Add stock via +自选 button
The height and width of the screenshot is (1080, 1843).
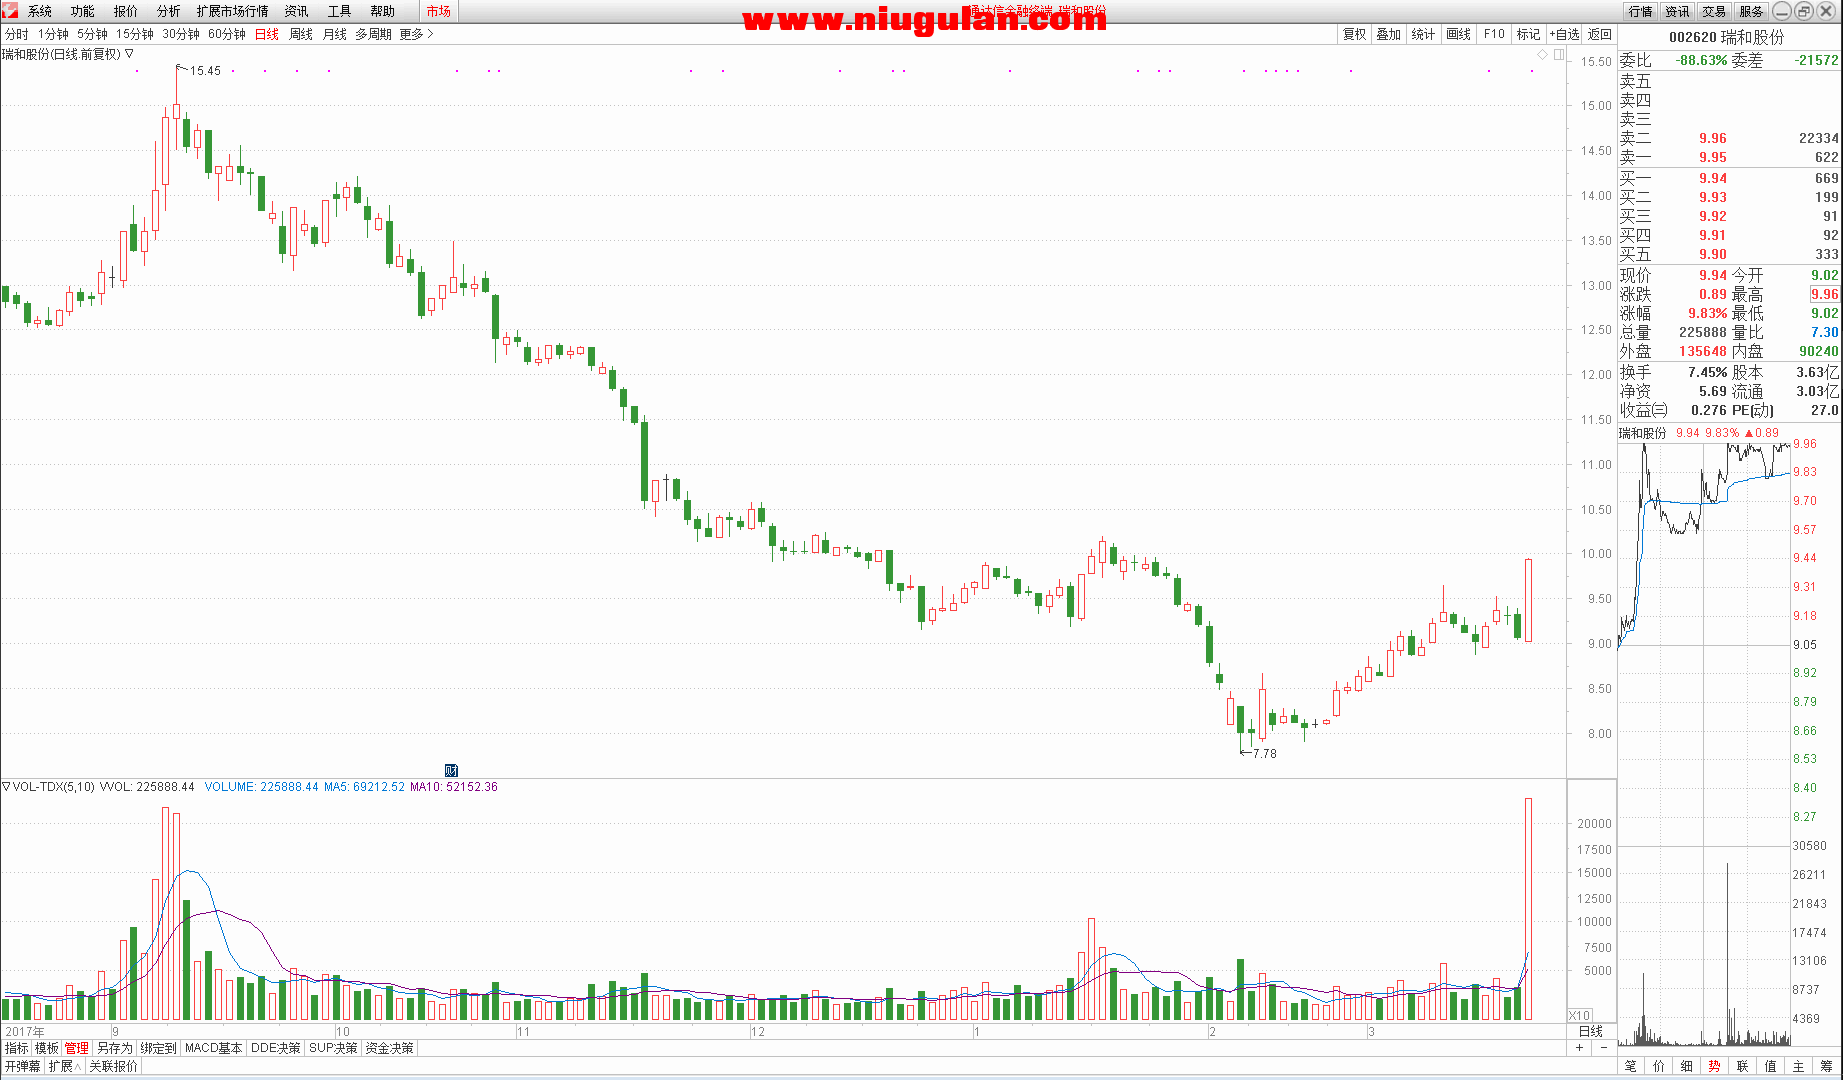point(1565,34)
